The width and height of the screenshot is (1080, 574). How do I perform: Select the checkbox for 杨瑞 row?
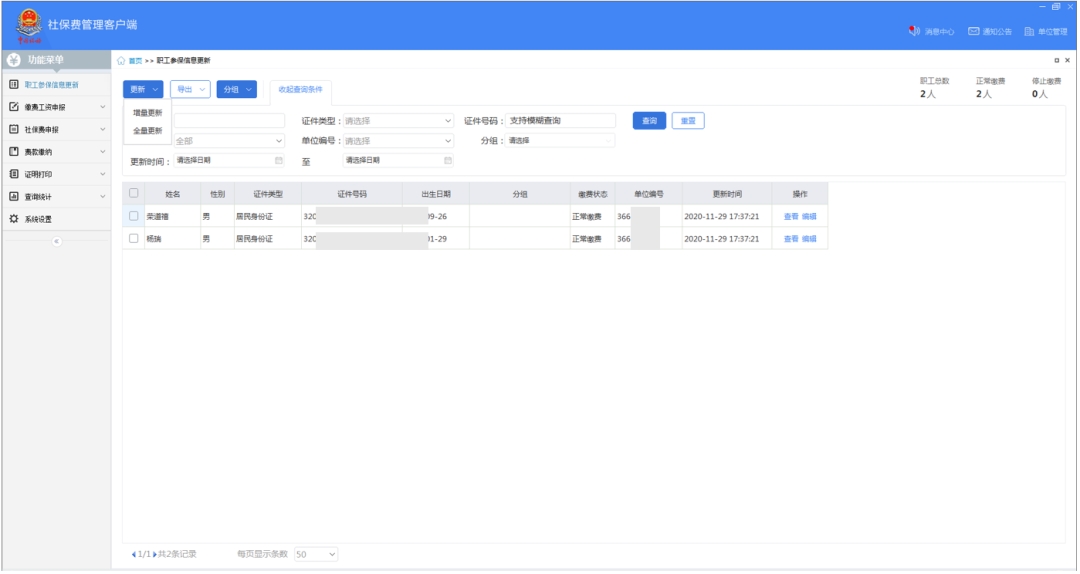click(x=134, y=239)
